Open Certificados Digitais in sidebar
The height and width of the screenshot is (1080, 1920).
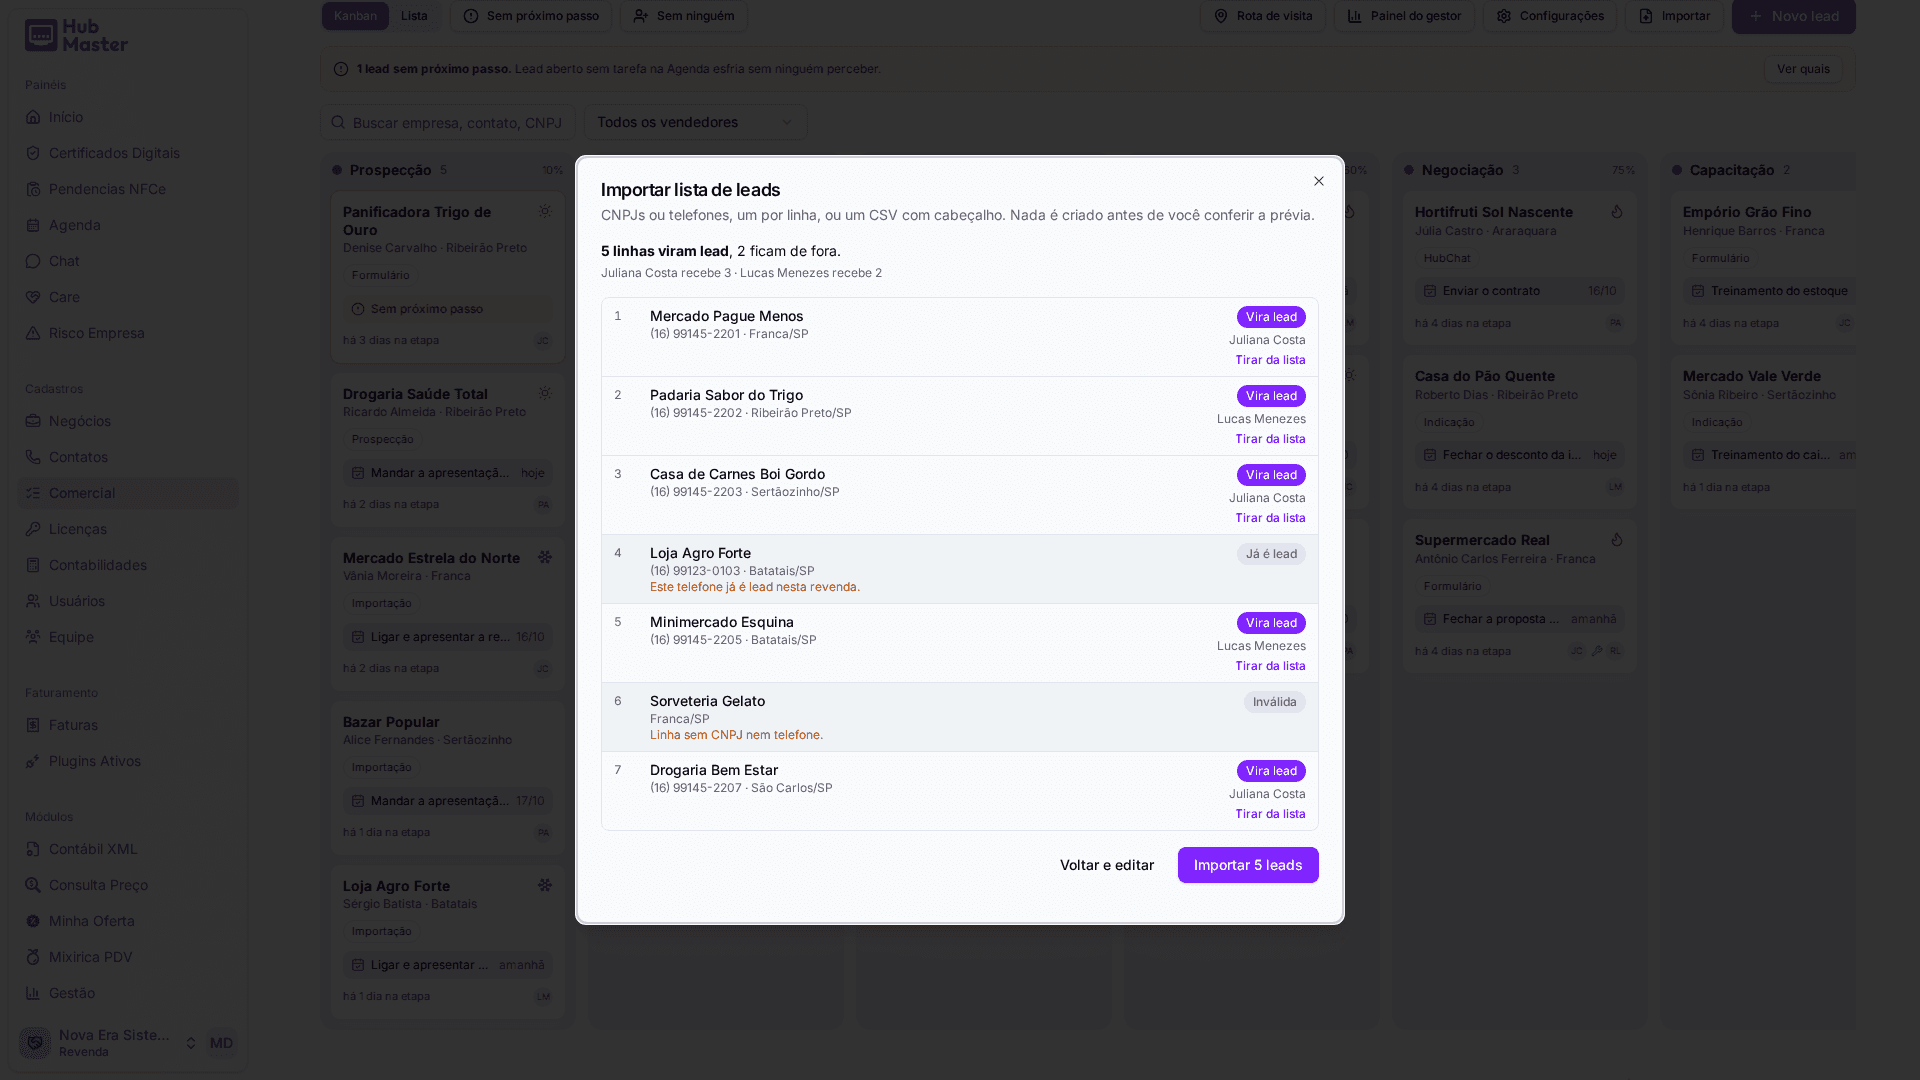(x=128, y=153)
